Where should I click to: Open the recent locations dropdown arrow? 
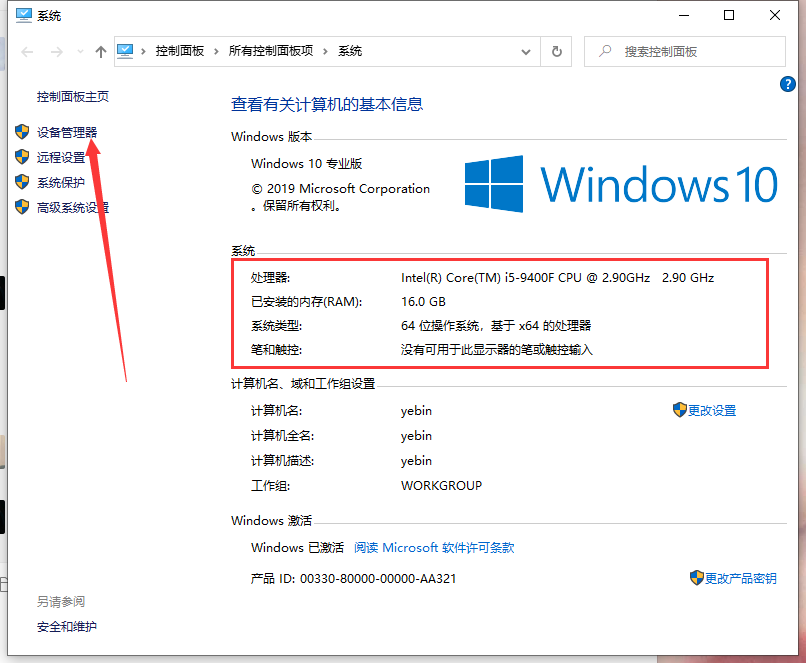(x=80, y=51)
